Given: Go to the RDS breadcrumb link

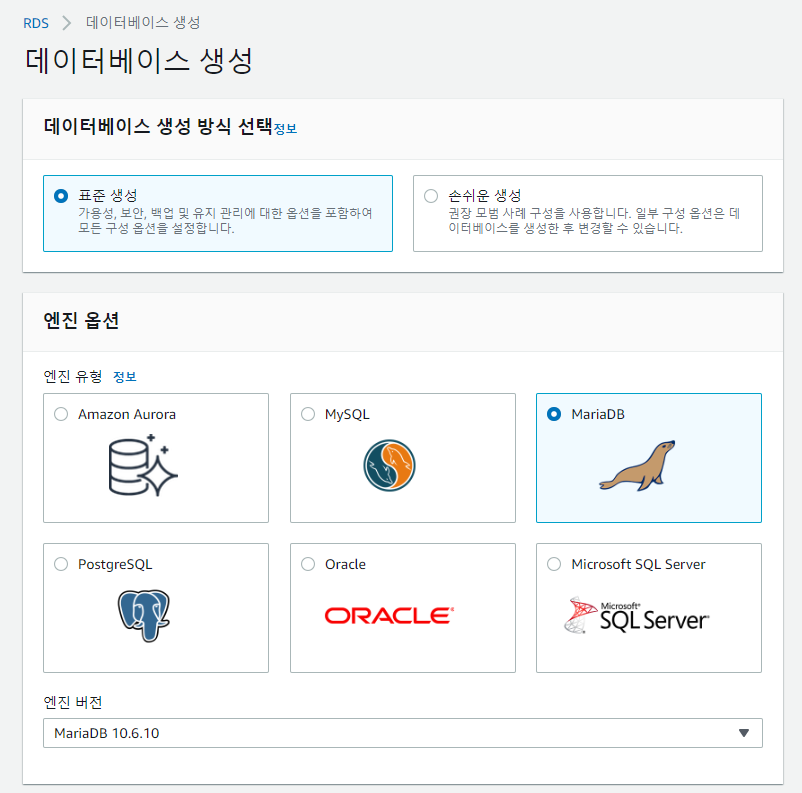Looking at the screenshot, I should click(36, 23).
